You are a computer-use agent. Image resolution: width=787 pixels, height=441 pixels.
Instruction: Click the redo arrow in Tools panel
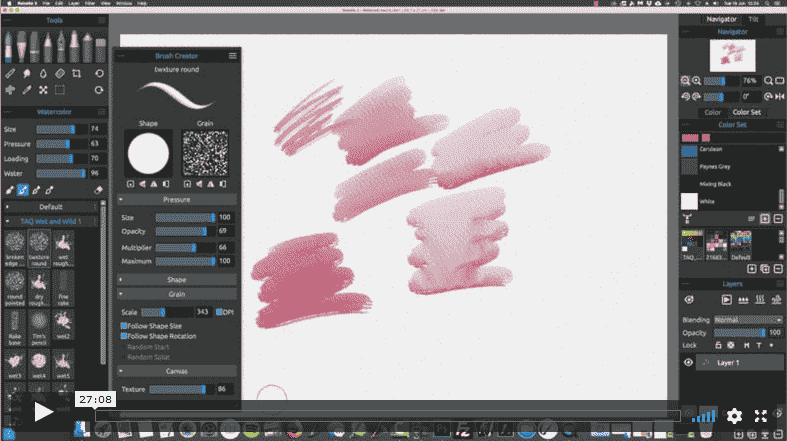(x=99, y=90)
